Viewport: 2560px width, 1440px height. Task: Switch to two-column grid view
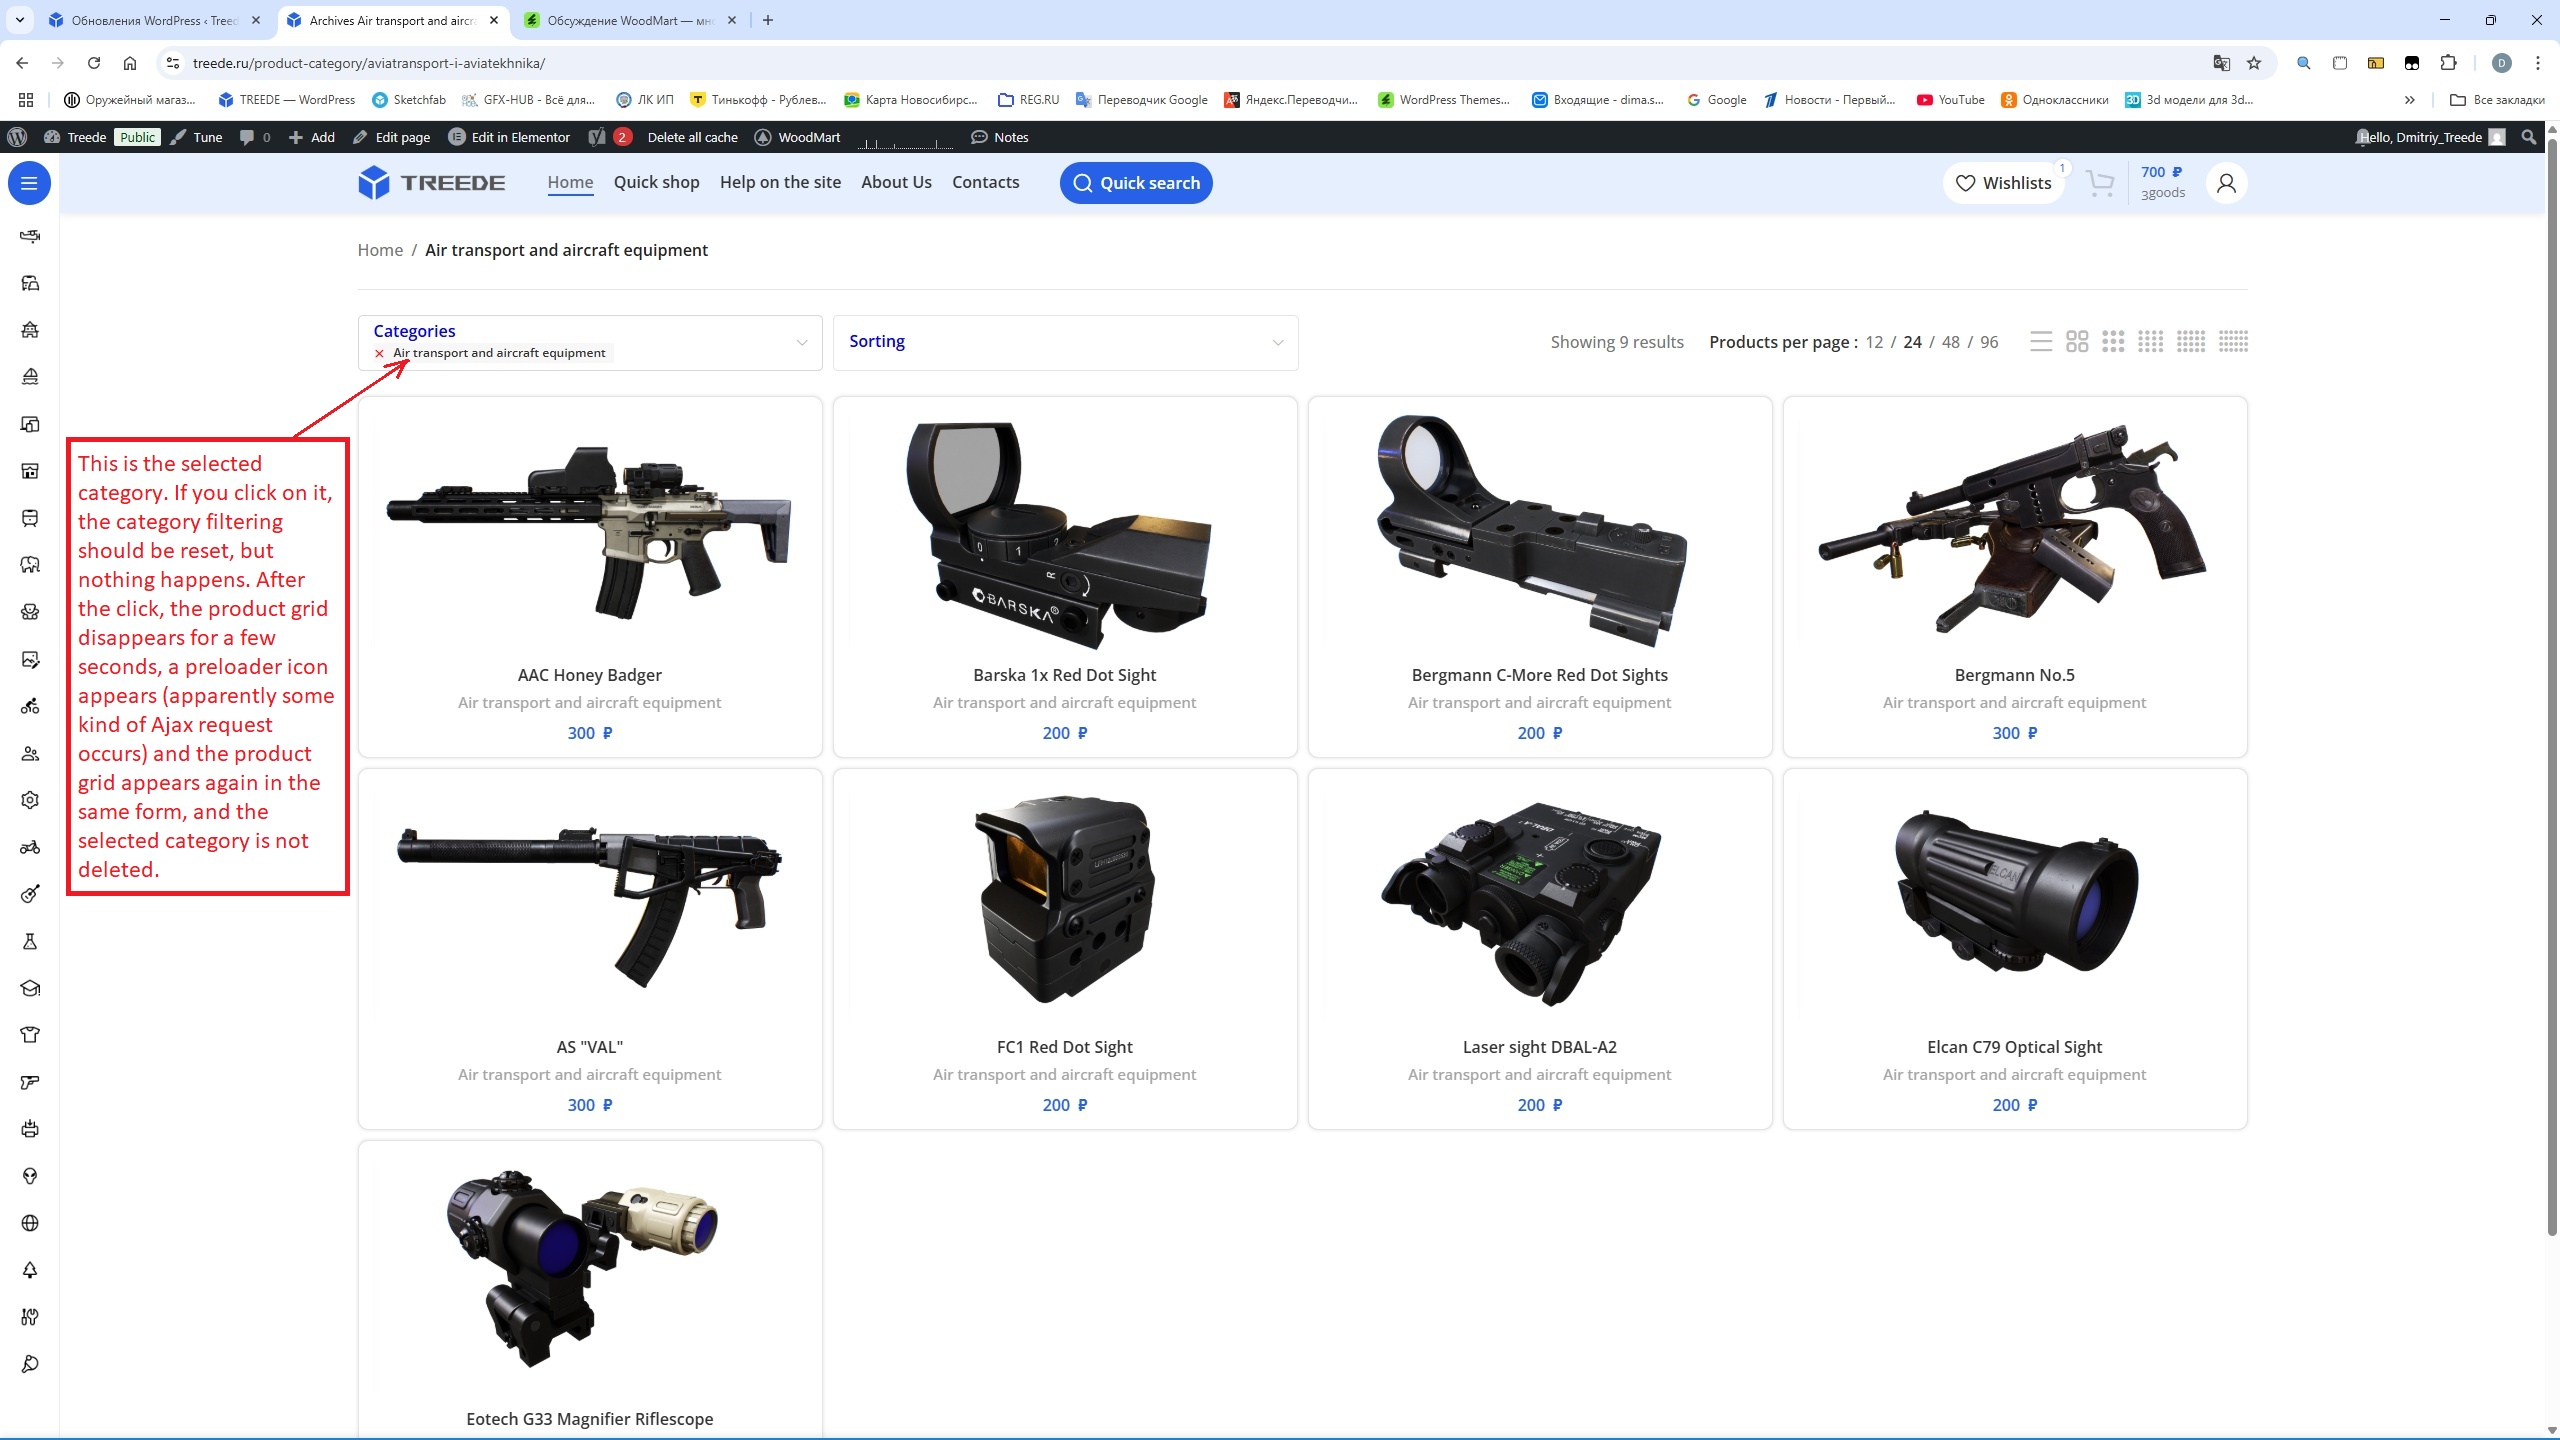[2077, 342]
